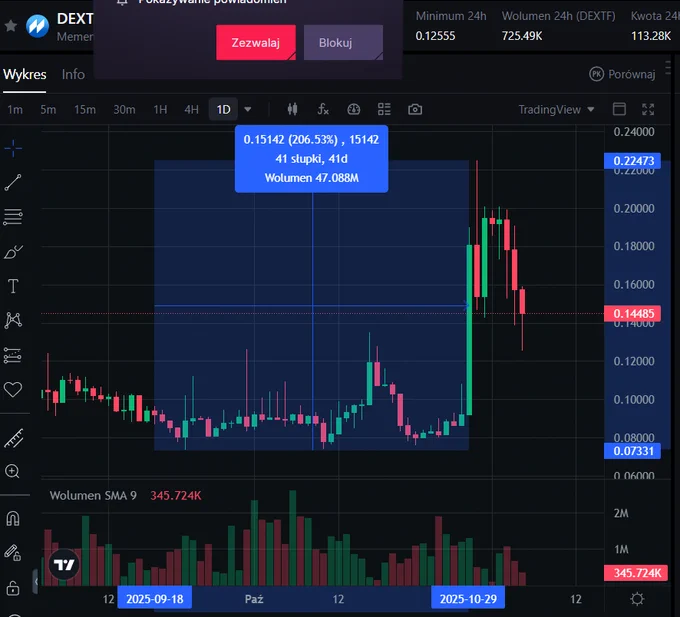Click the 2025-10-29 date label

tap(468, 599)
